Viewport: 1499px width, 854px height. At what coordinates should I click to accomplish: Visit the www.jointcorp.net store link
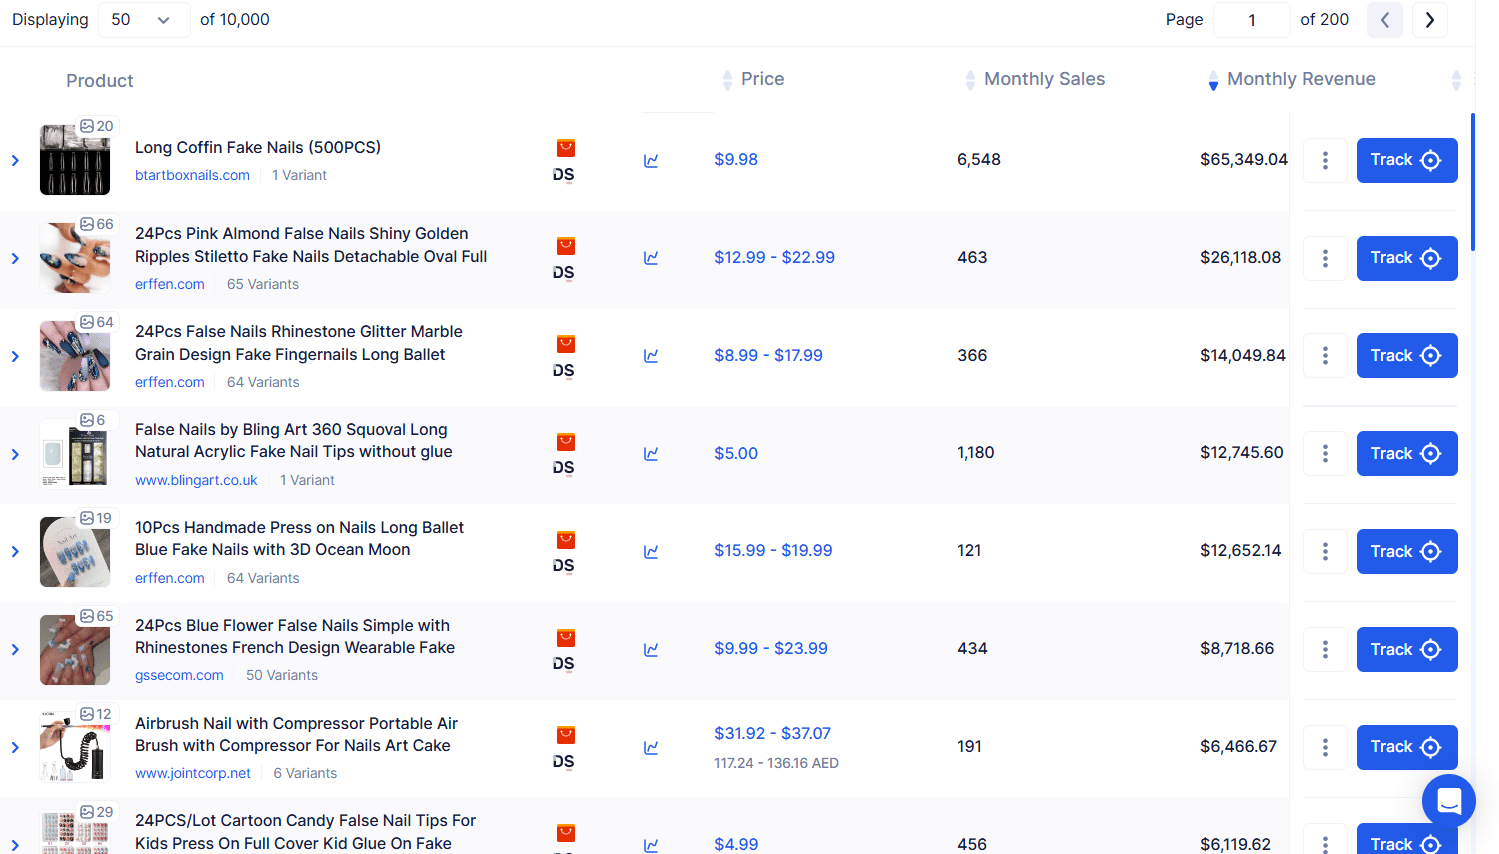tap(193, 773)
